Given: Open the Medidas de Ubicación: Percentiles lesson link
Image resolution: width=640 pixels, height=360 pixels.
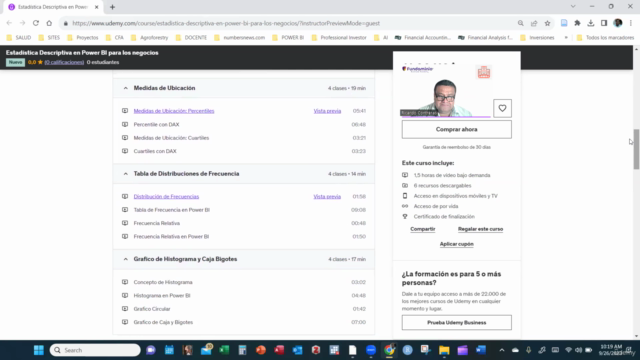Looking at the screenshot, I should tap(174, 111).
